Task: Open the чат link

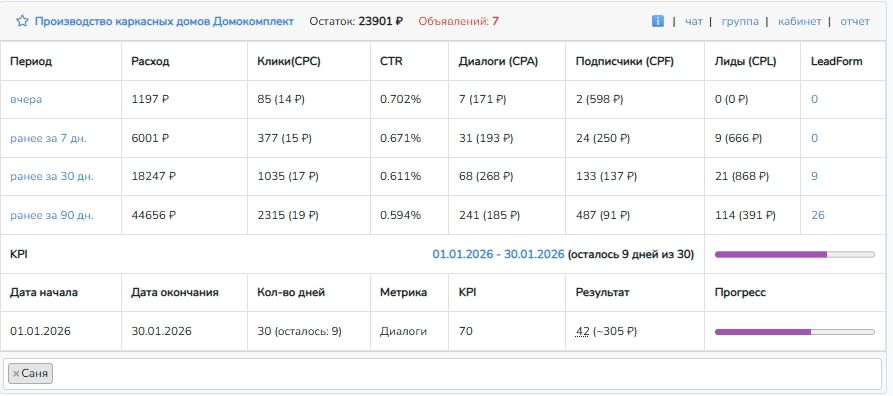Action: pos(693,22)
